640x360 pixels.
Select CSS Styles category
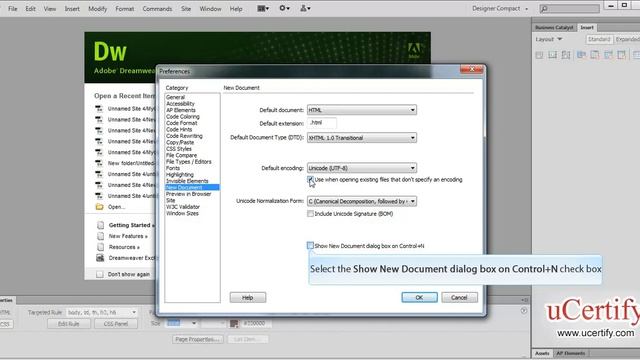179,149
